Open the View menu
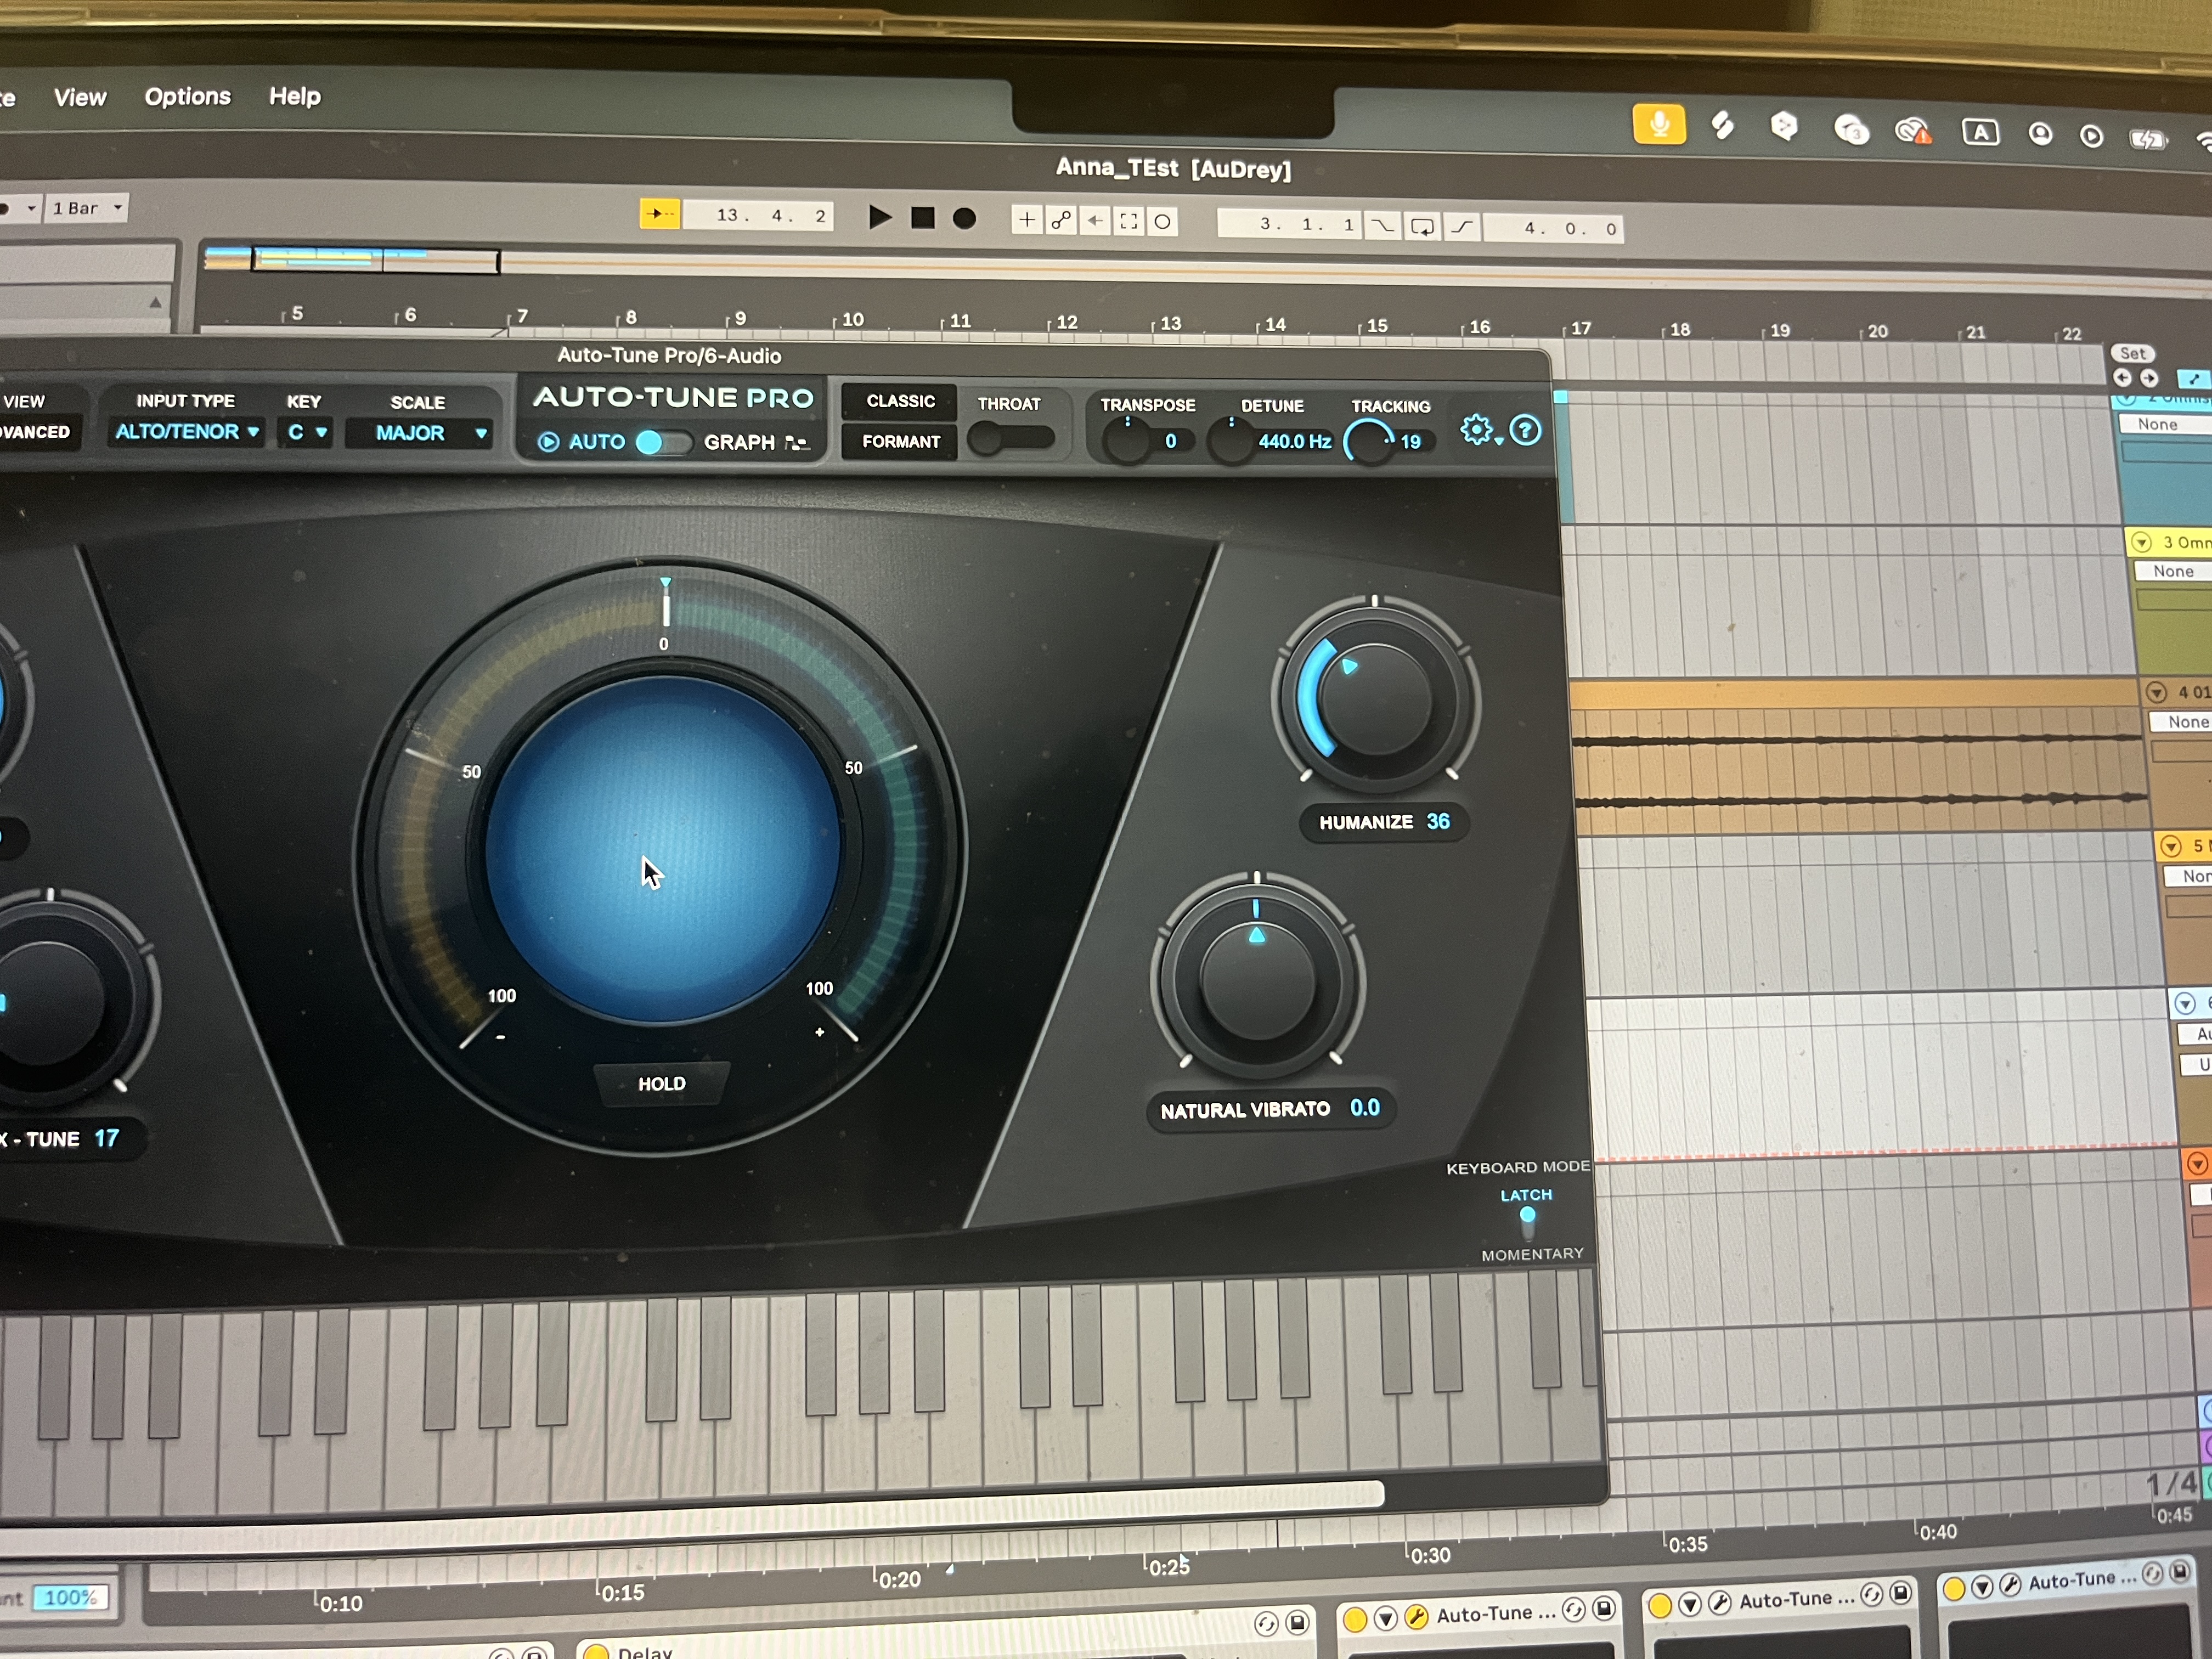This screenshot has width=2212, height=1659. (x=80, y=97)
